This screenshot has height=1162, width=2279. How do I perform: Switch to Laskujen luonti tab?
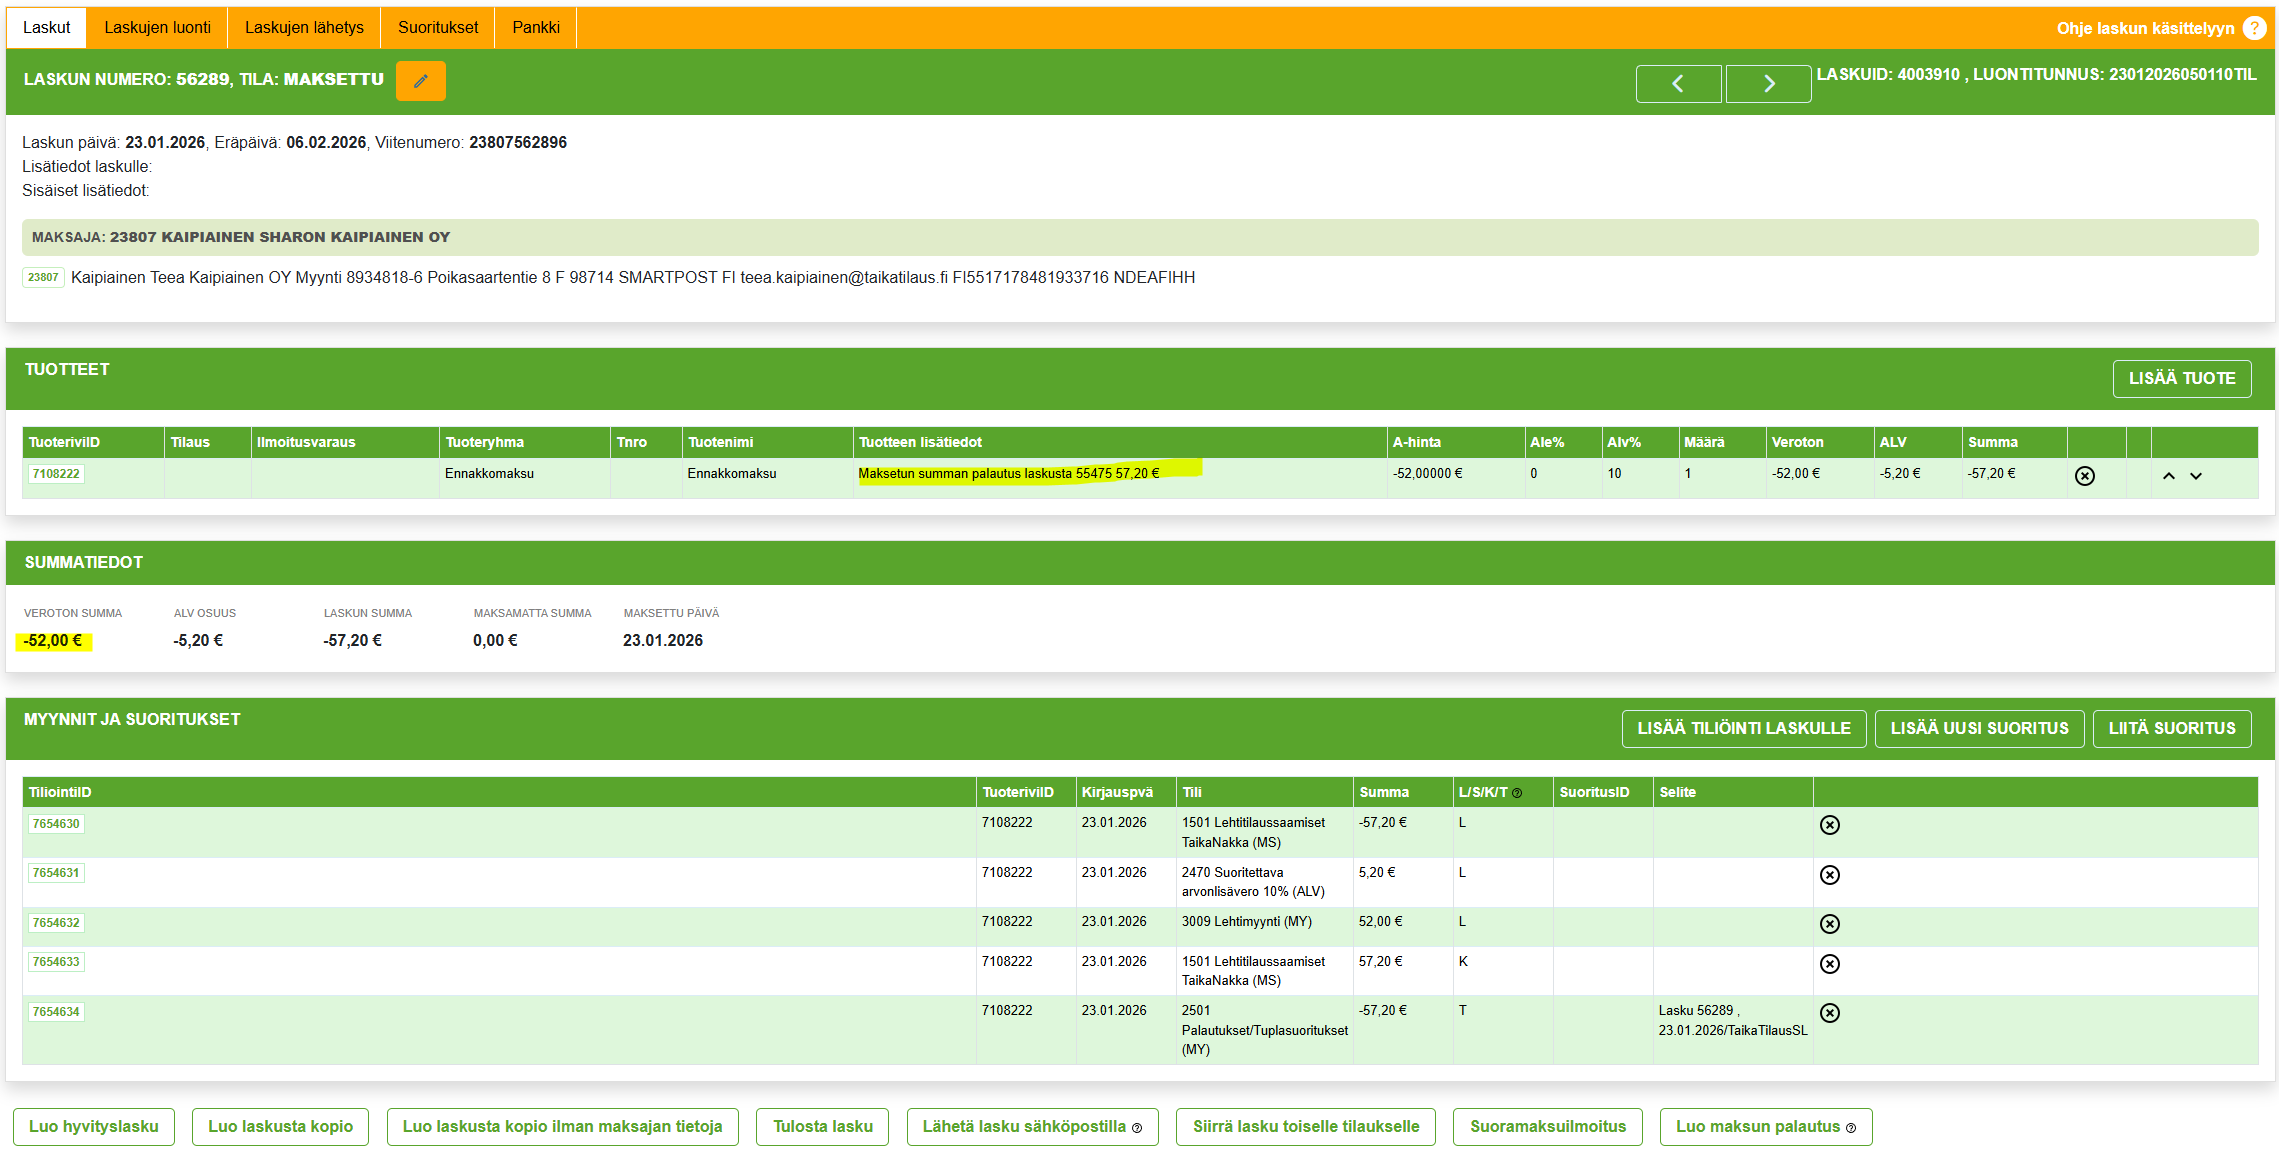click(x=157, y=28)
